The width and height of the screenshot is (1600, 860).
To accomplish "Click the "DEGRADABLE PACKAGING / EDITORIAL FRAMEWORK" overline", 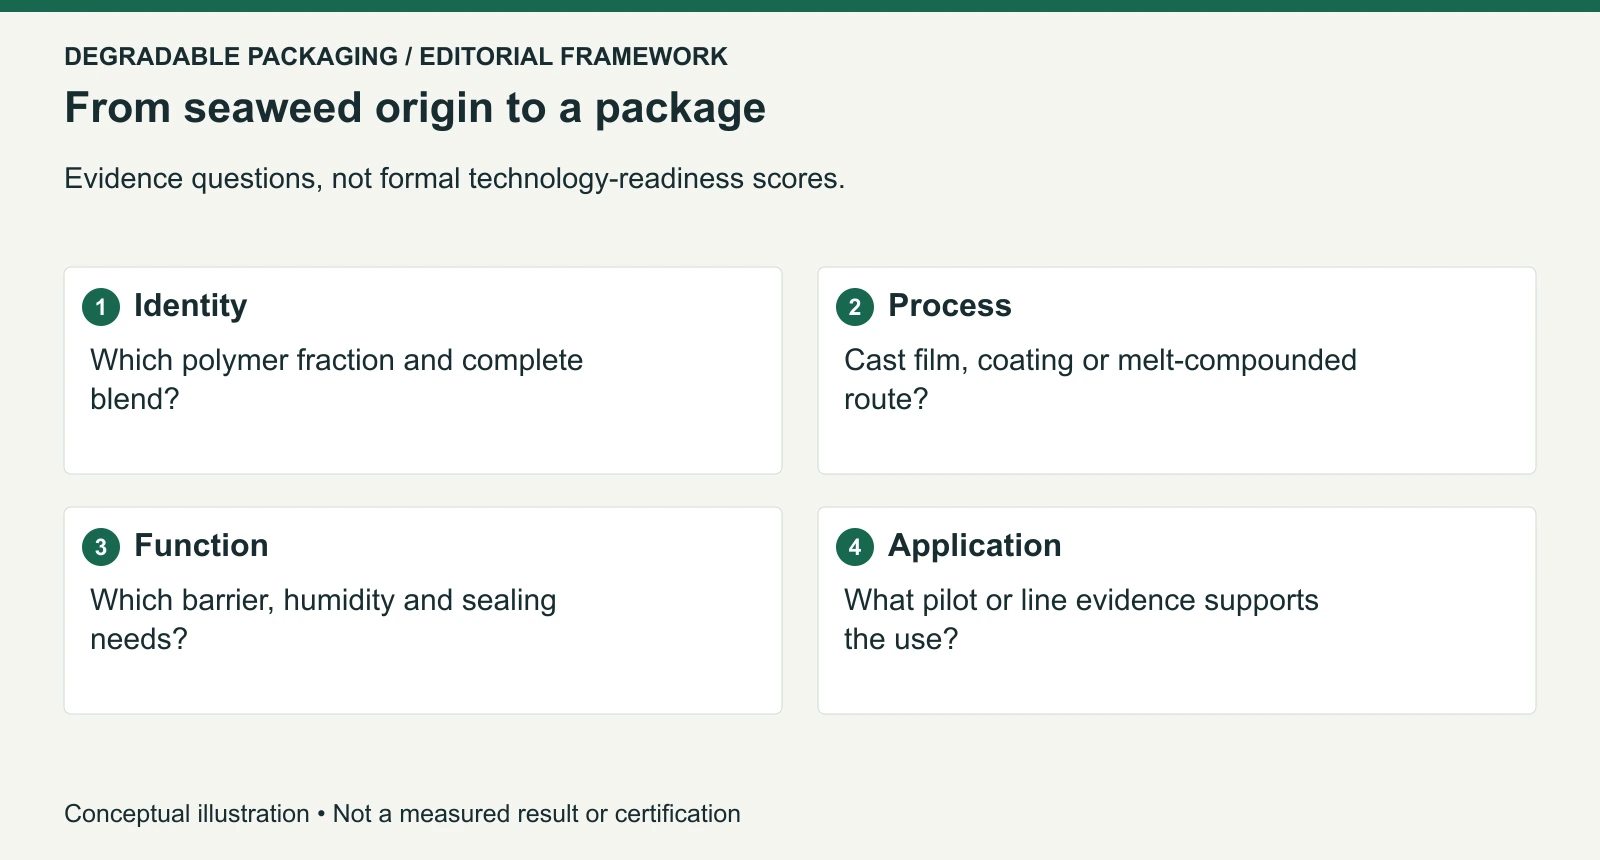I will (x=396, y=56).
